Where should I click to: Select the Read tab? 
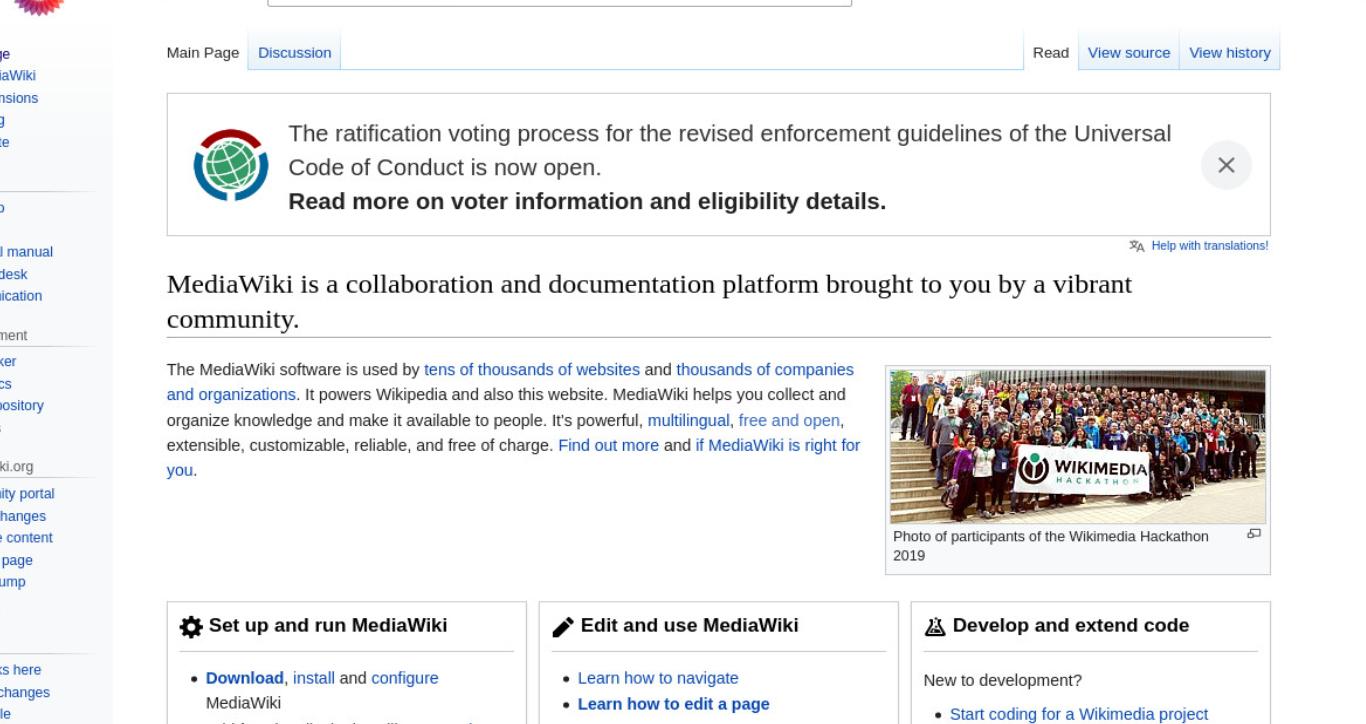click(1051, 53)
